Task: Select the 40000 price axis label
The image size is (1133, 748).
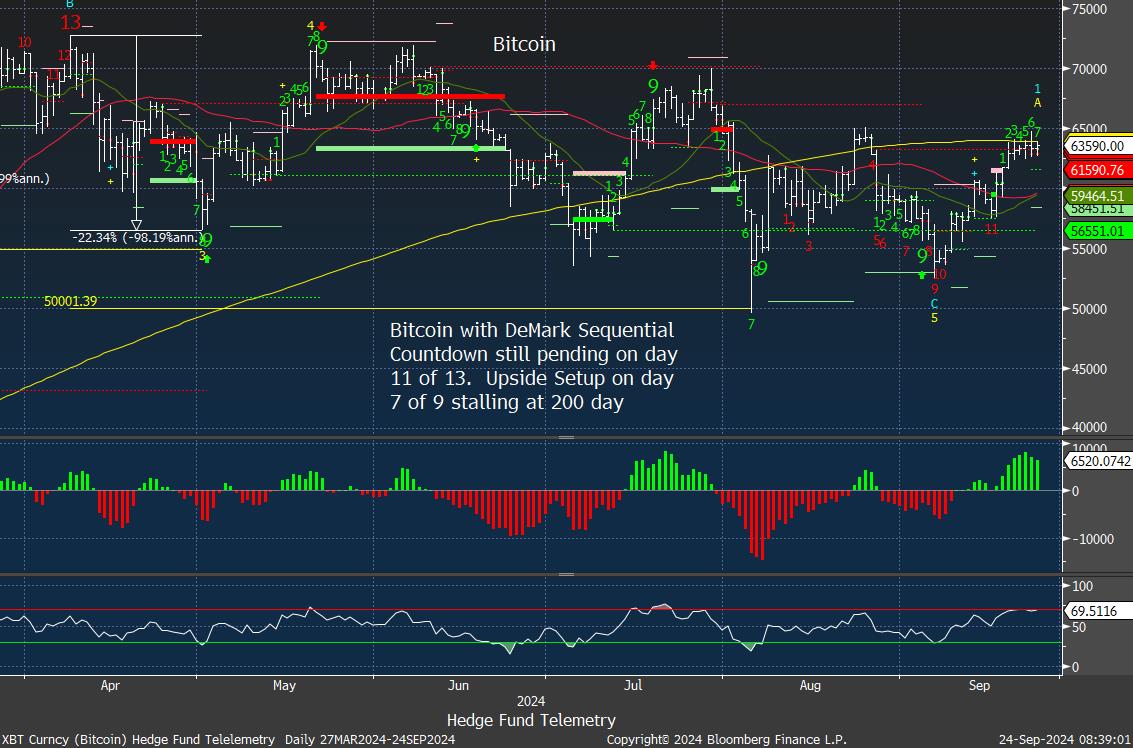Action: [1088, 428]
